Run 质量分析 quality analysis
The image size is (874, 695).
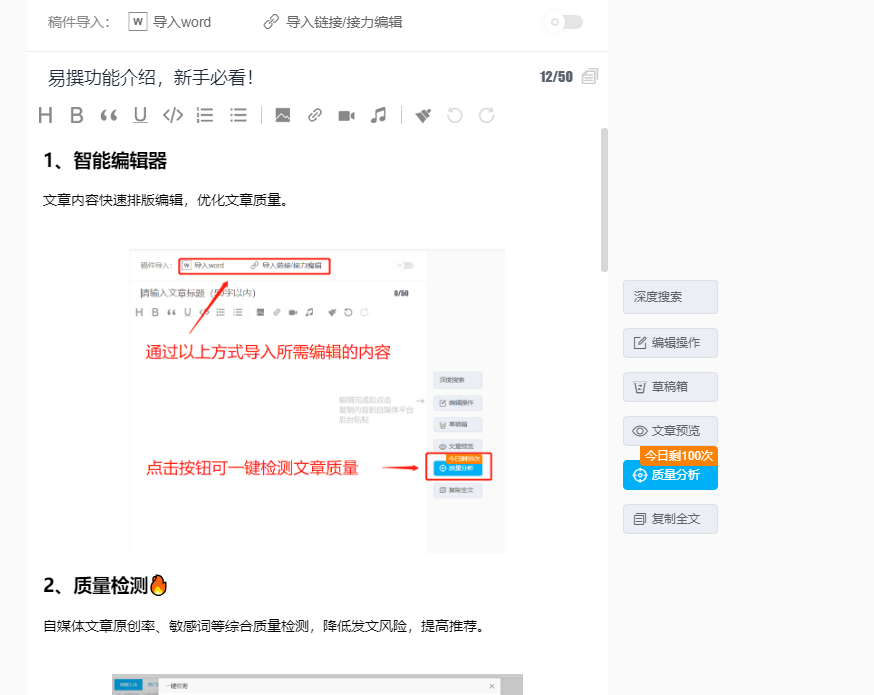click(x=669, y=475)
